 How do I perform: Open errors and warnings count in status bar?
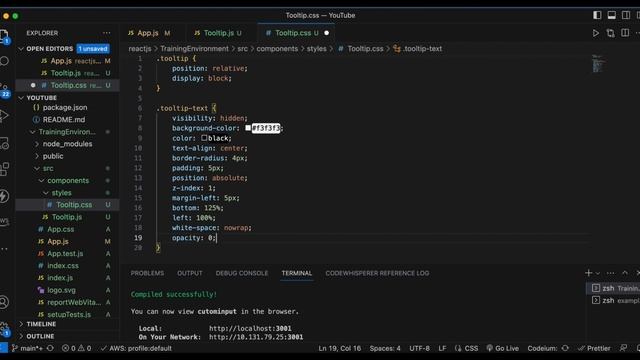coord(76,348)
